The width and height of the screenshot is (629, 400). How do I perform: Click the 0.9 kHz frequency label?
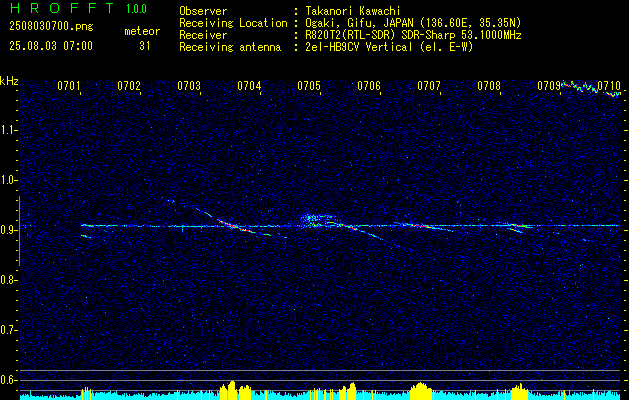click(x=9, y=230)
